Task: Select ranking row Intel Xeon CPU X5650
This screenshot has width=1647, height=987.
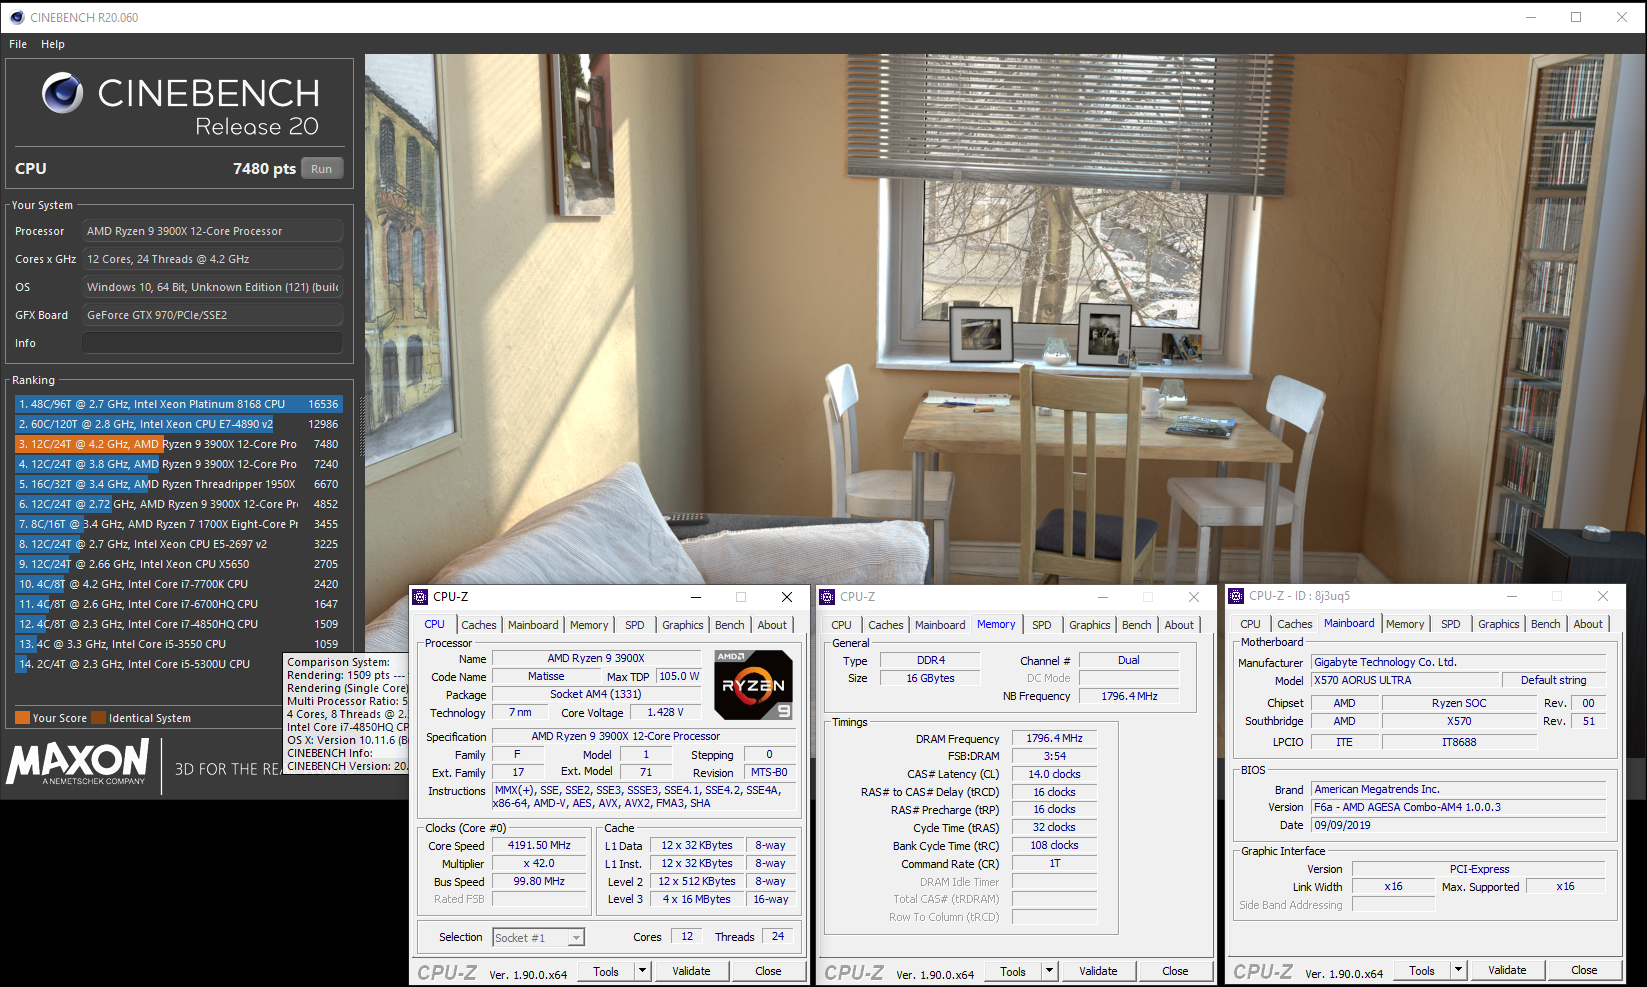Action: pyautogui.click(x=179, y=564)
